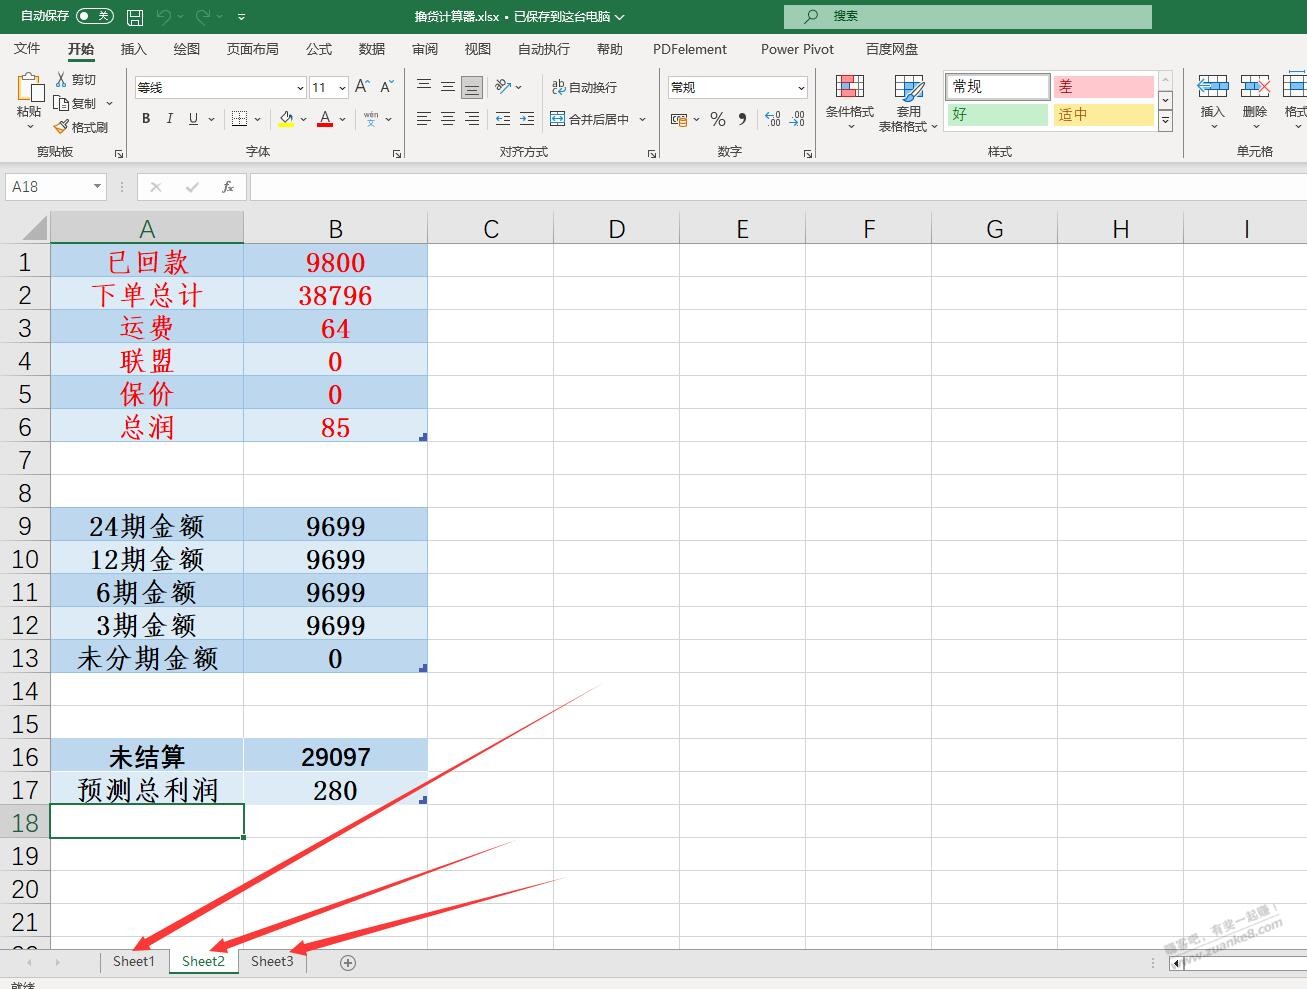Add a new sheet with plus icon
The image size is (1307, 989).
pyautogui.click(x=348, y=962)
